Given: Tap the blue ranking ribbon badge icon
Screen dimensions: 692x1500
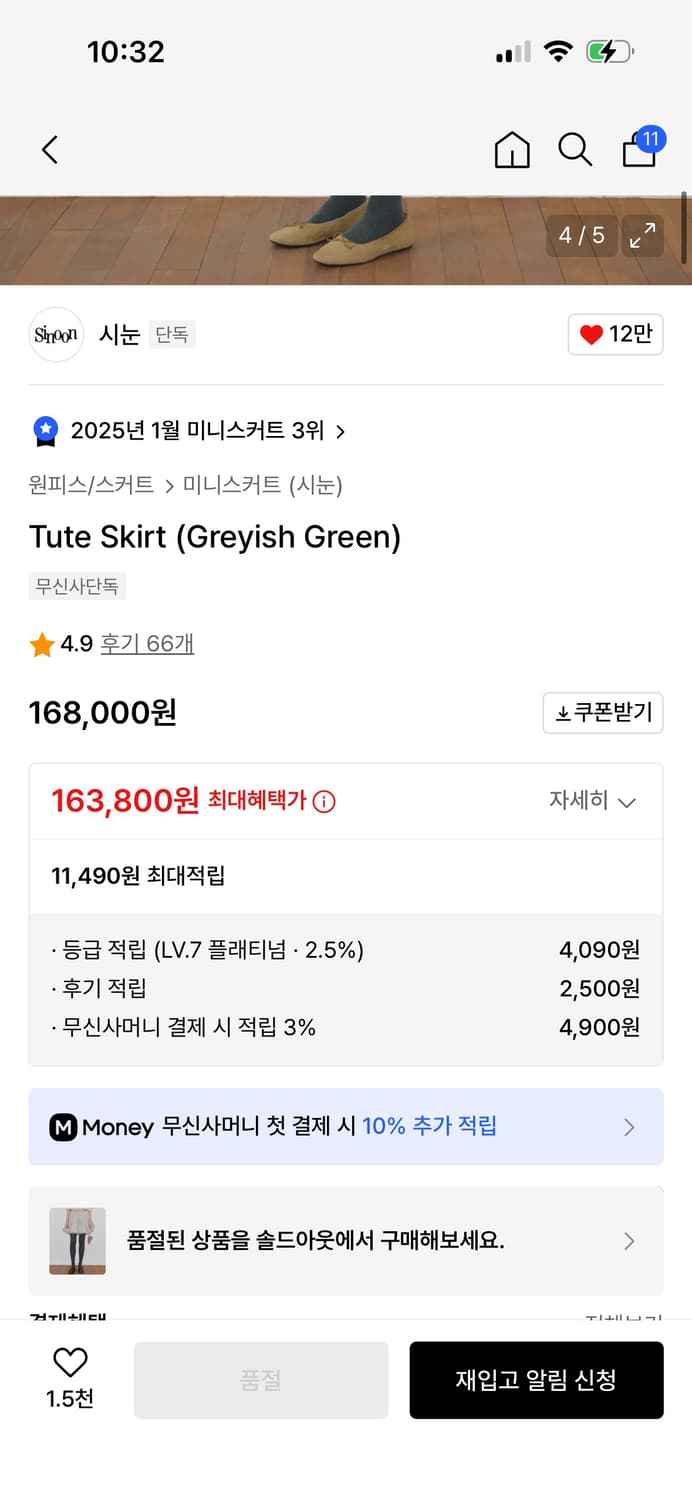Looking at the screenshot, I should [x=44, y=430].
